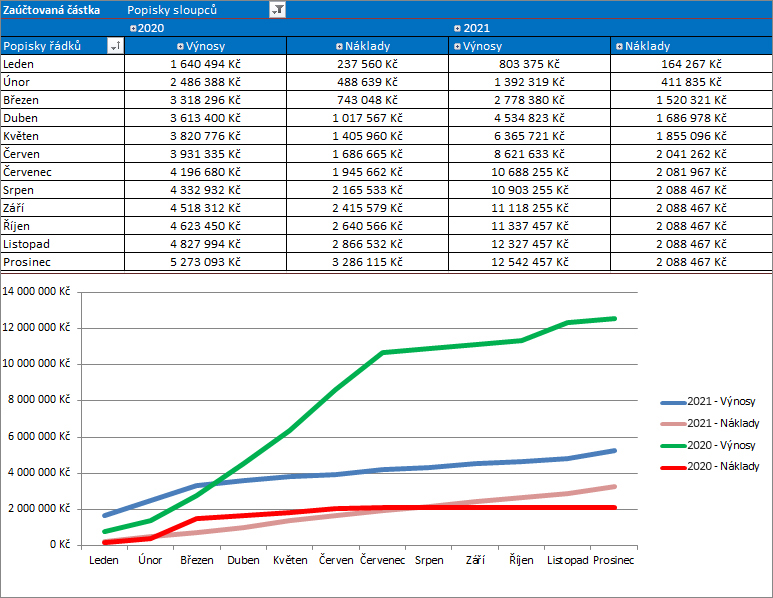The image size is (773, 598).
Task: Collapse the 2021 year group
Action: [x=457, y=28]
